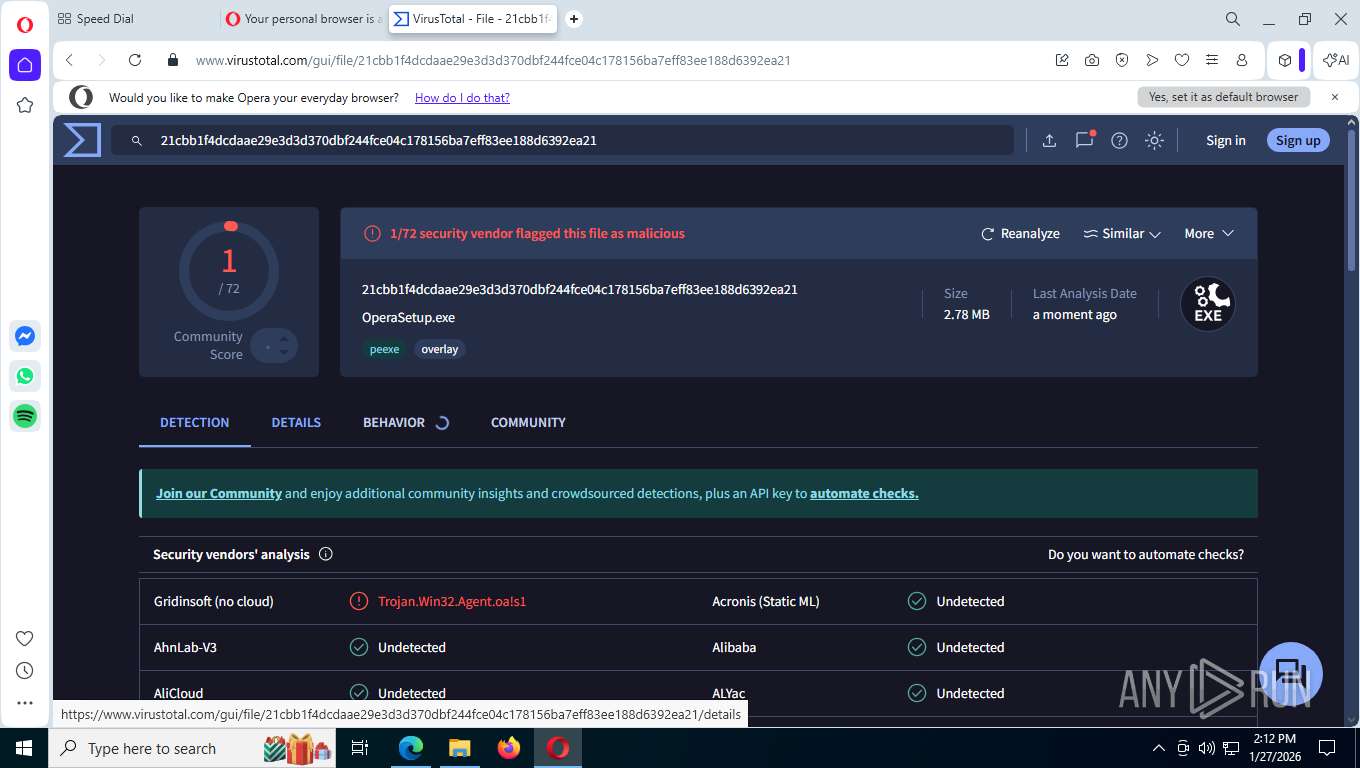The height and width of the screenshot is (768, 1360).
Task: Open the address bar shield privacy icon
Action: [x=1122, y=60]
